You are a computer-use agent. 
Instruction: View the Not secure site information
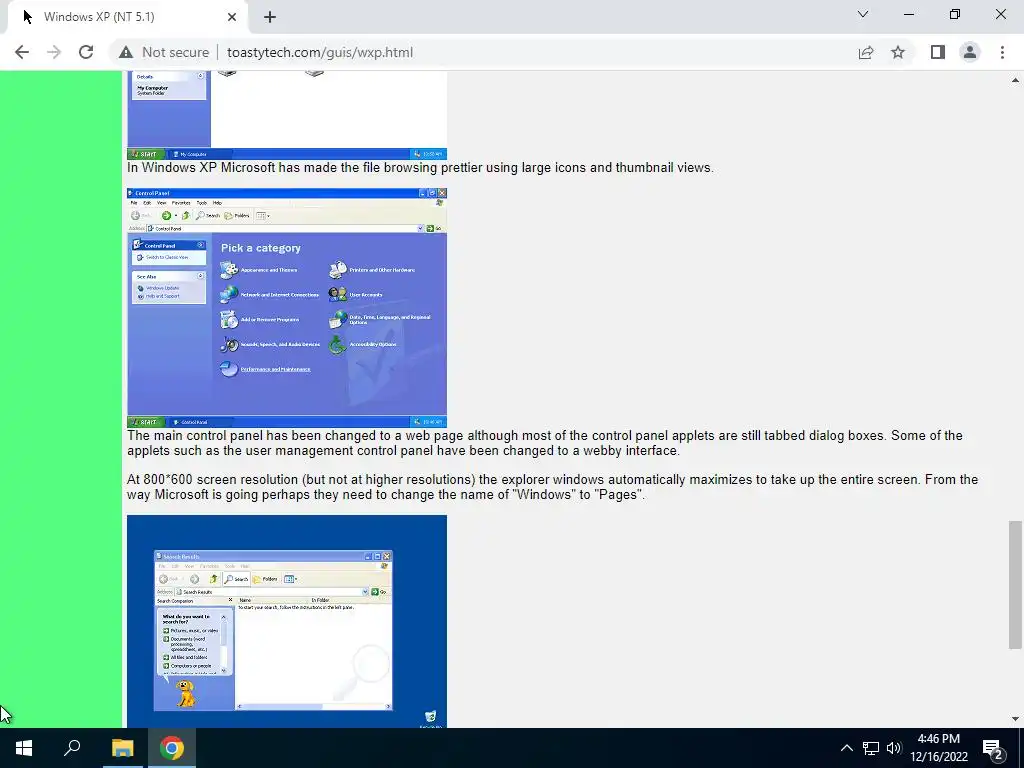click(164, 52)
